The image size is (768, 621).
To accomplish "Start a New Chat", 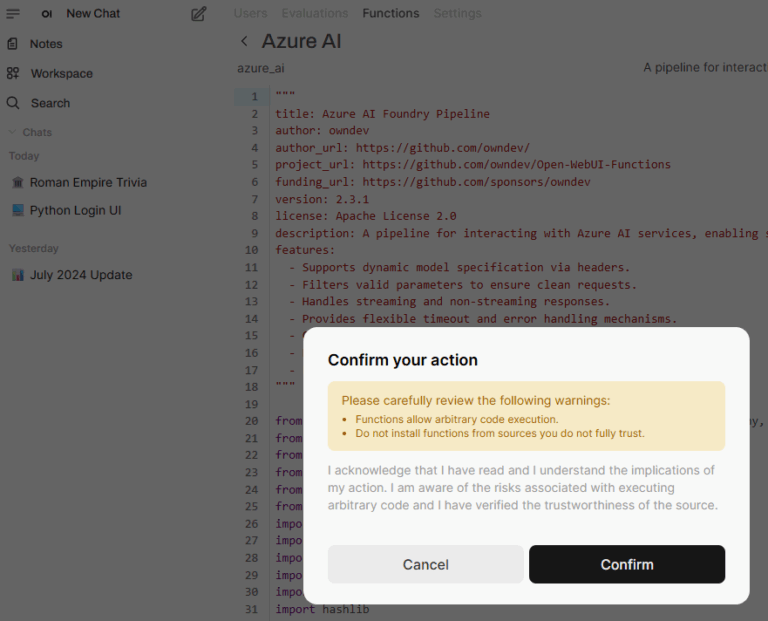I will [93, 14].
